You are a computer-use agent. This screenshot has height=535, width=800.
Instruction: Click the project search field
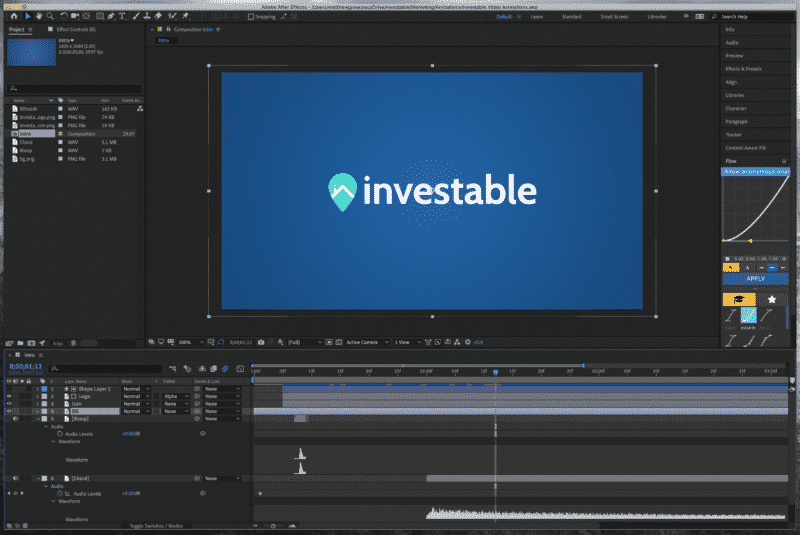tap(74, 89)
